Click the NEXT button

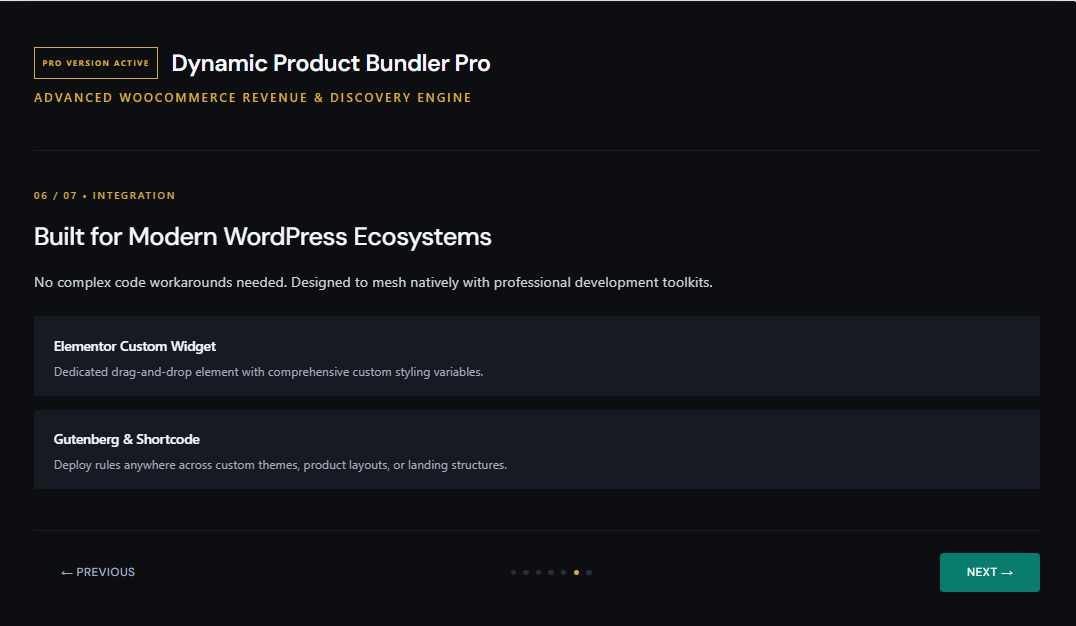coord(990,572)
